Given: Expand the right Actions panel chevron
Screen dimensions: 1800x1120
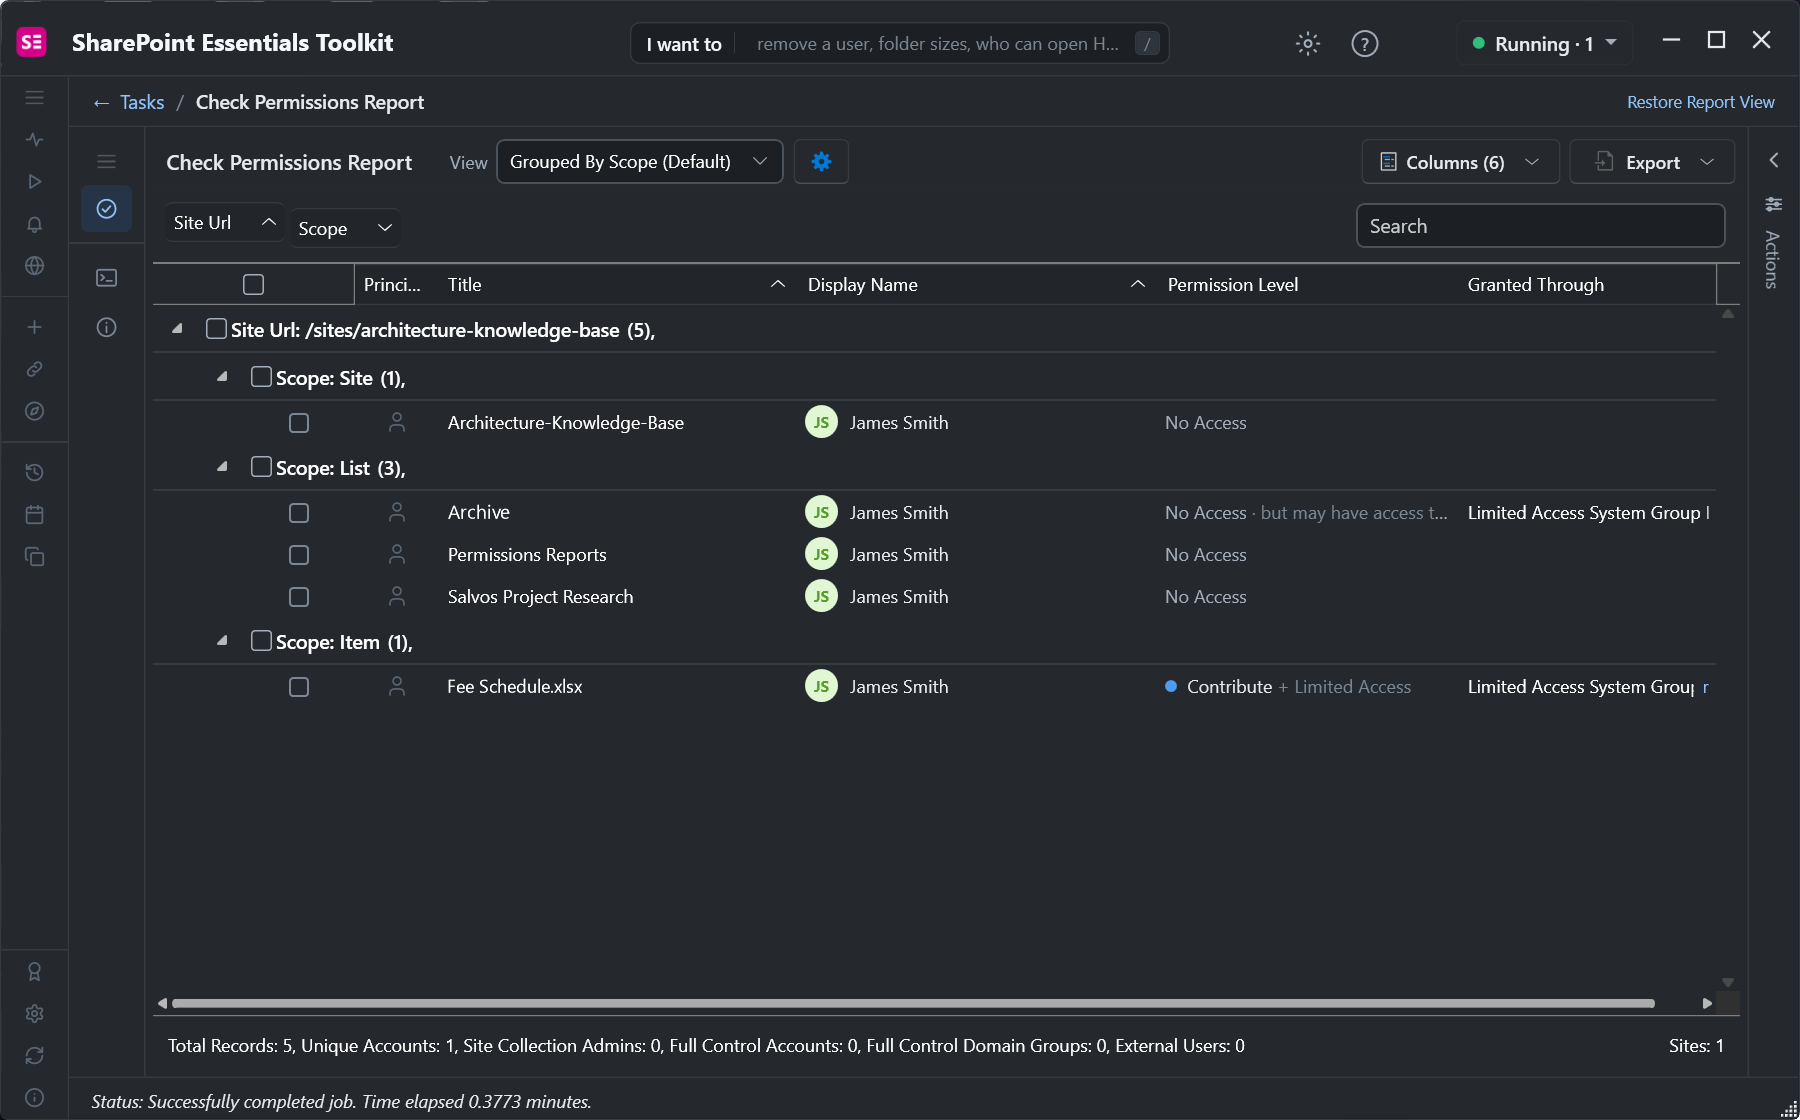Looking at the screenshot, I should point(1774,160).
